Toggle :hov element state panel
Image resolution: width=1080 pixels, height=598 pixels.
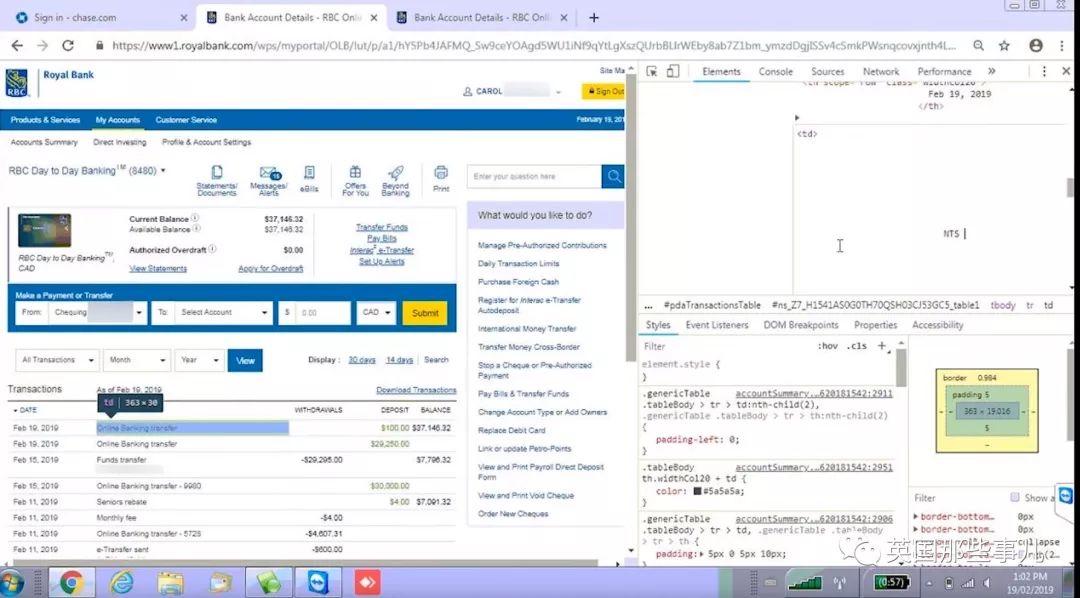click(x=828, y=346)
